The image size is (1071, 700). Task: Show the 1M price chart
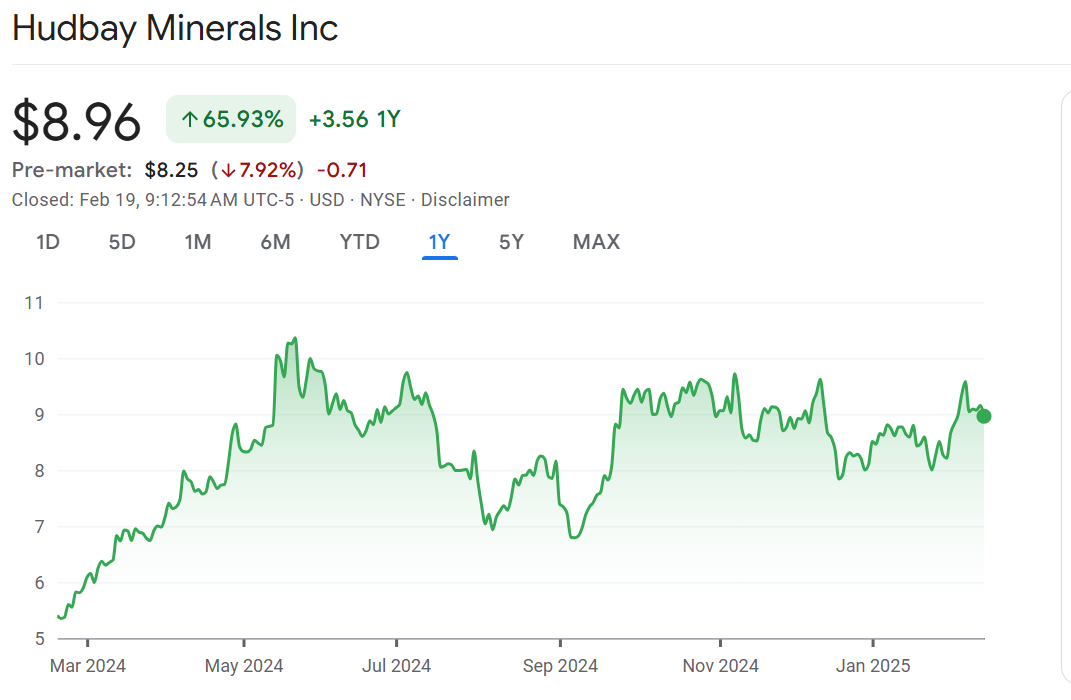coord(198,242)
